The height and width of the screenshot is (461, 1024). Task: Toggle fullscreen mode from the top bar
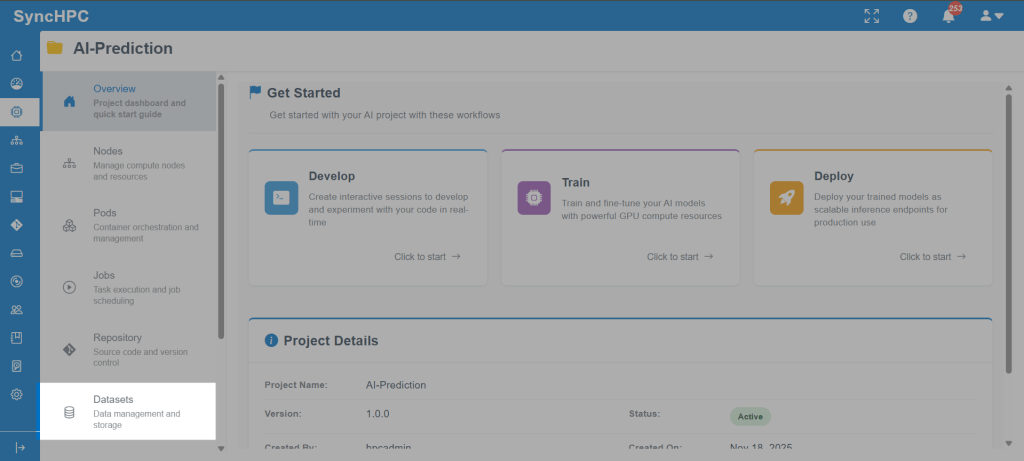pos(871,16)
